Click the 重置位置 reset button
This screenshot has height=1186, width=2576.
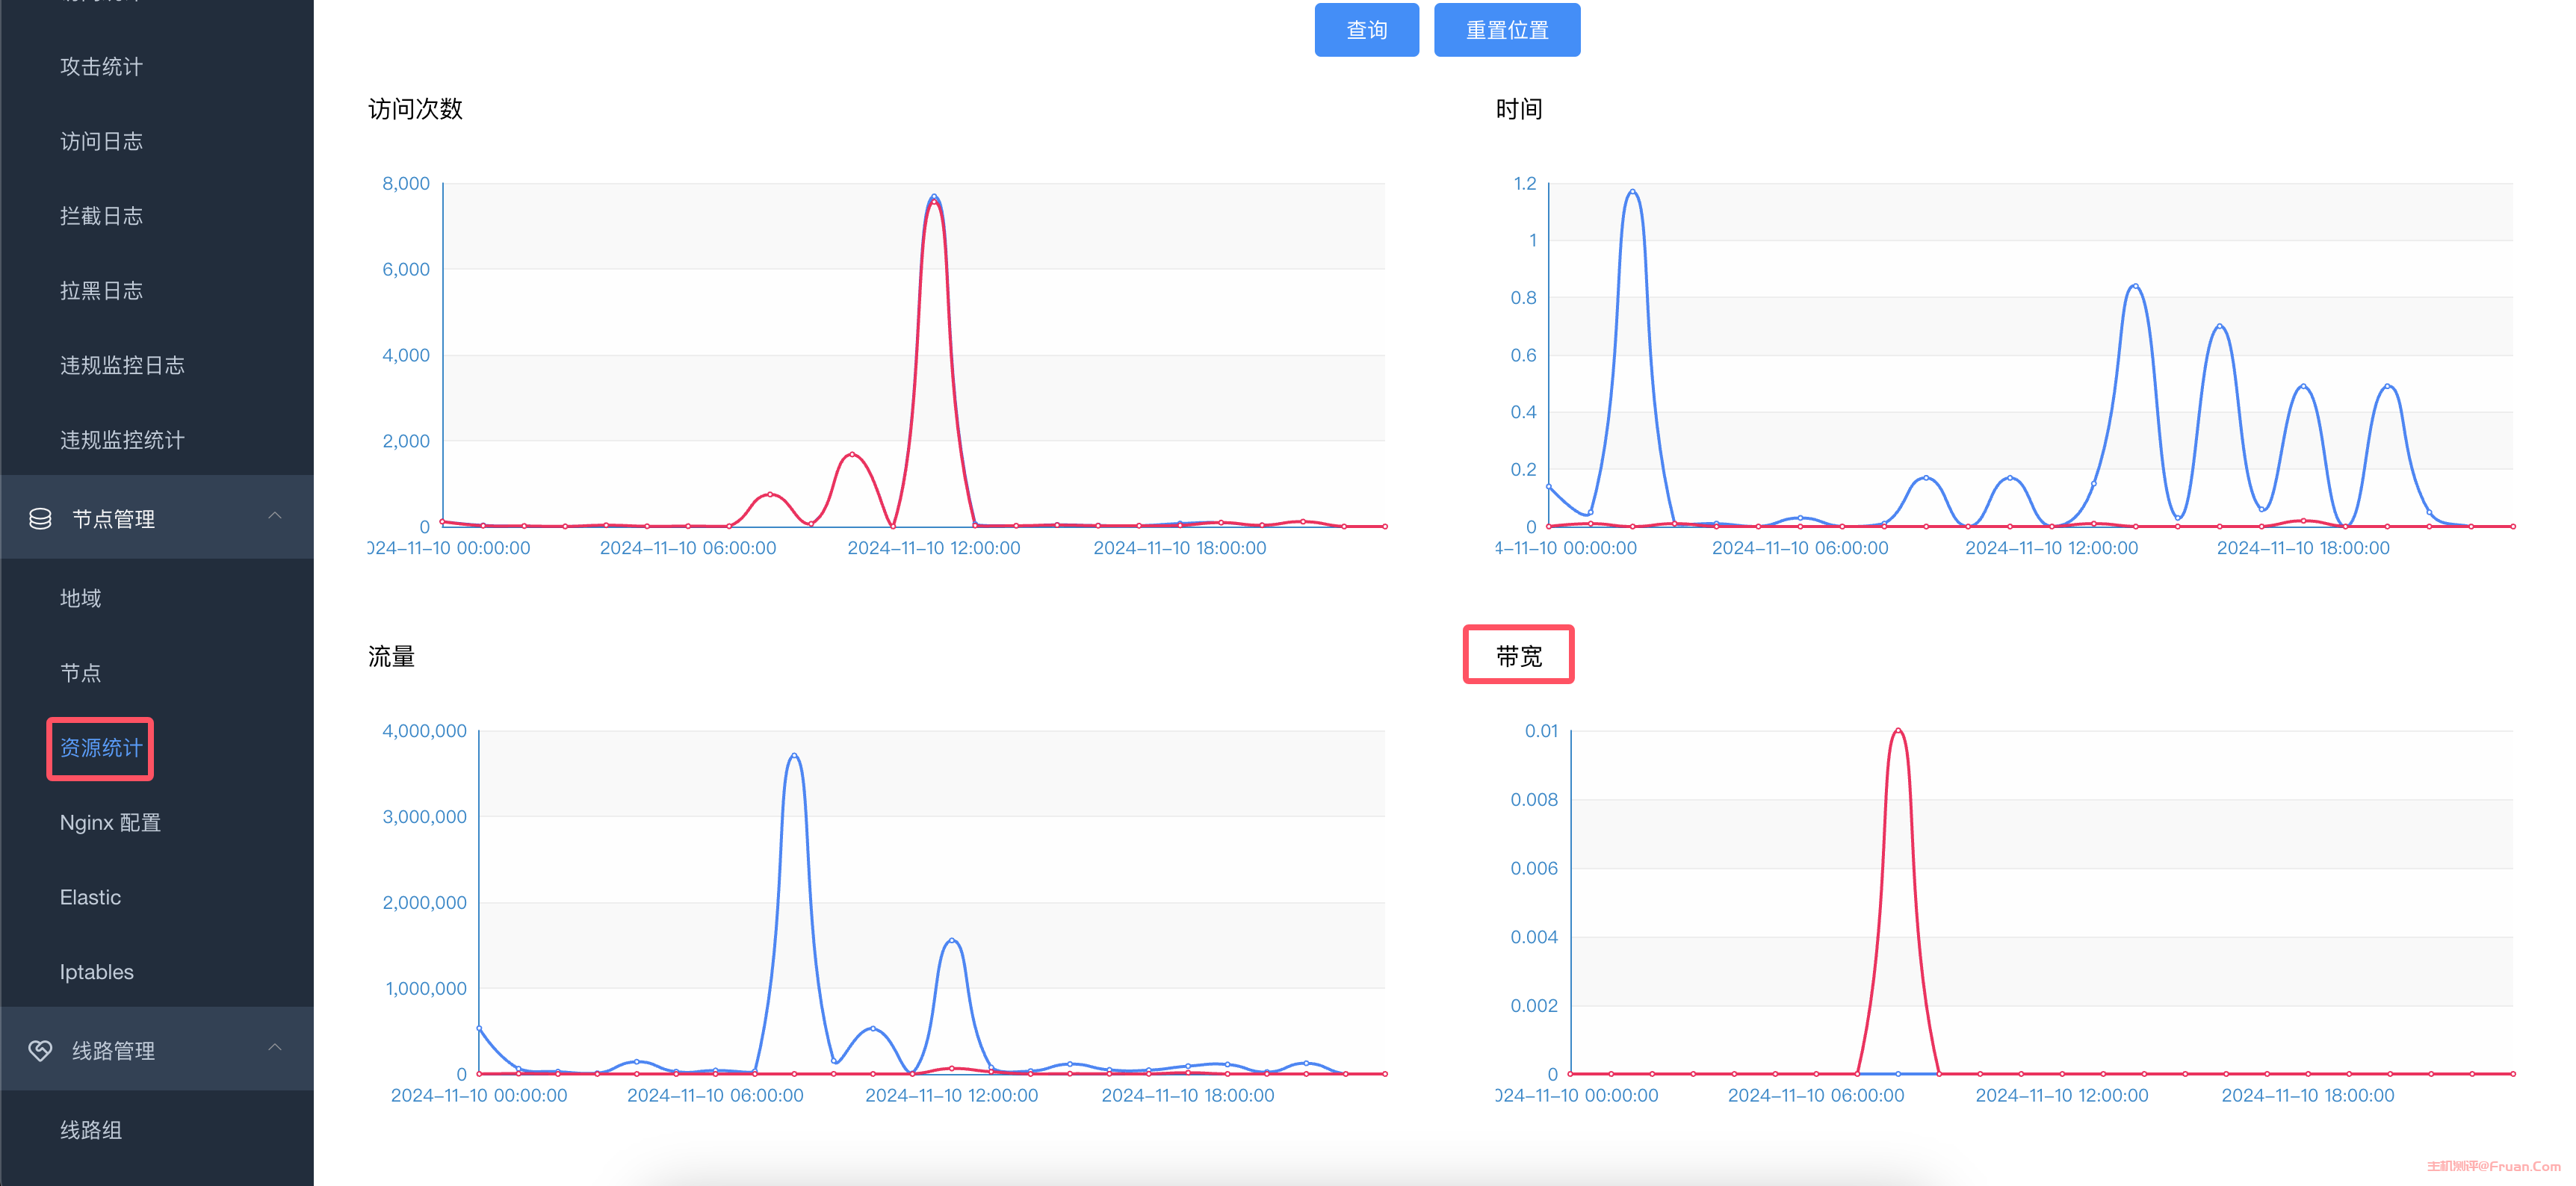tap(1507, 30)
